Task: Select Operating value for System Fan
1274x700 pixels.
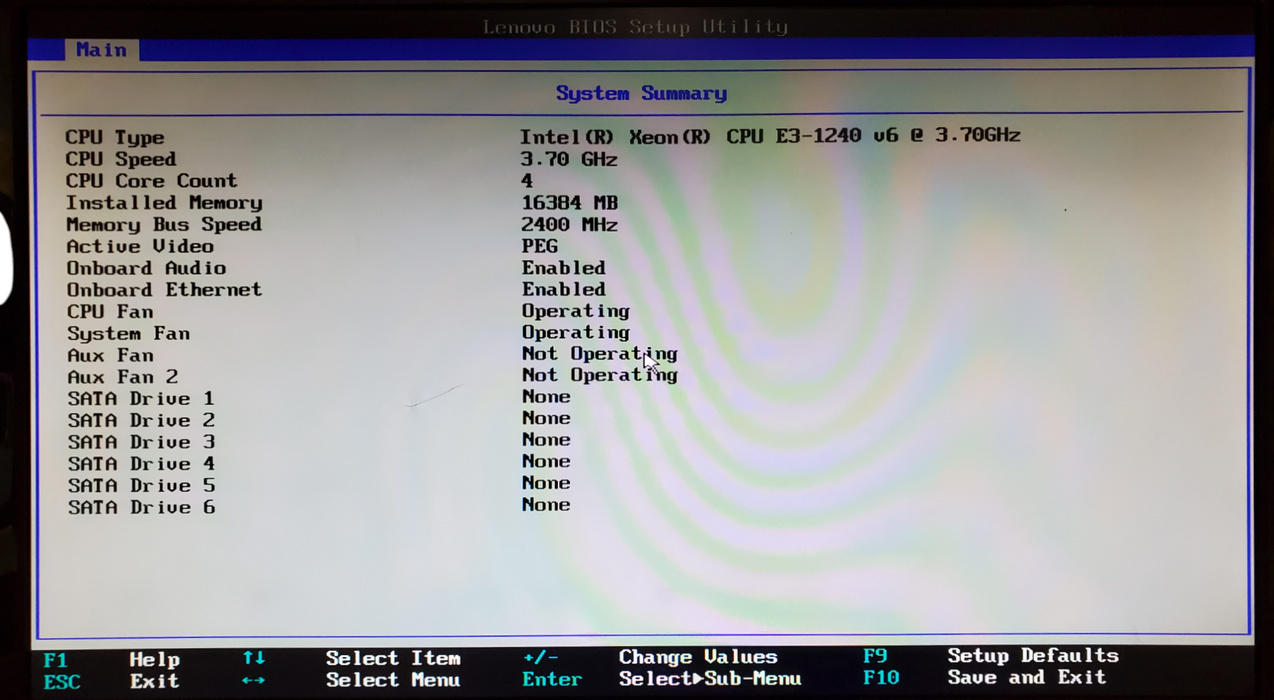Action: coord(576,333)
